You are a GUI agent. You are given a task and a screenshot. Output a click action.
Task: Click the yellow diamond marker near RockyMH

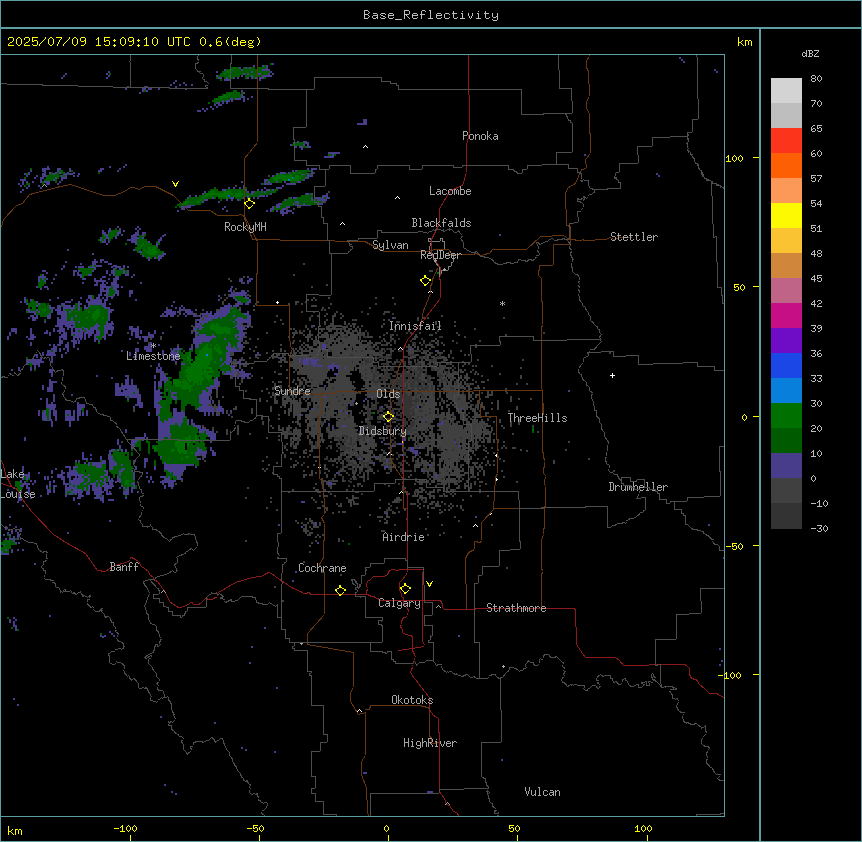click(x=249, y=204)
